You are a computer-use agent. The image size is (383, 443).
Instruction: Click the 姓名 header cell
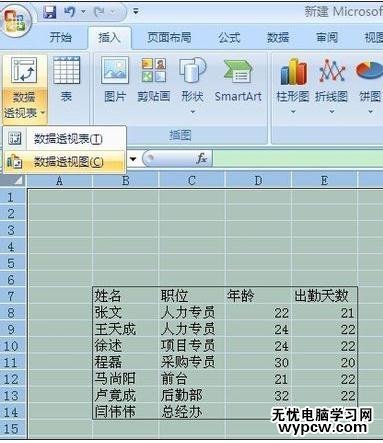pos(126,296)
